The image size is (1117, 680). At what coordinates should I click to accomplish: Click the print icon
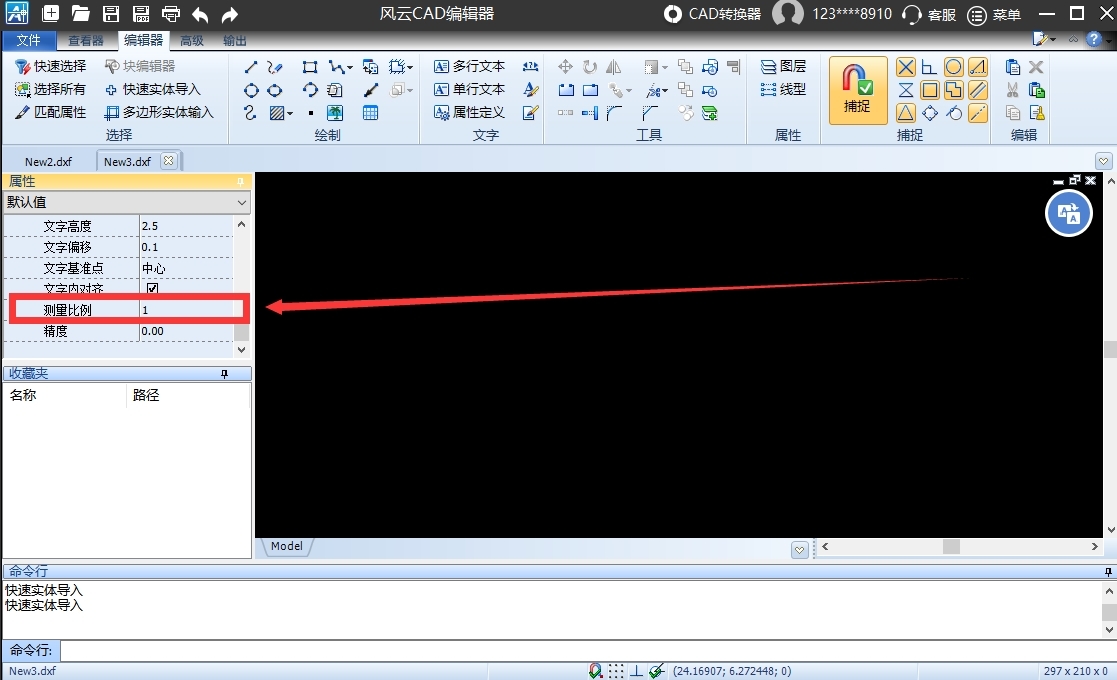click(171, 13)
